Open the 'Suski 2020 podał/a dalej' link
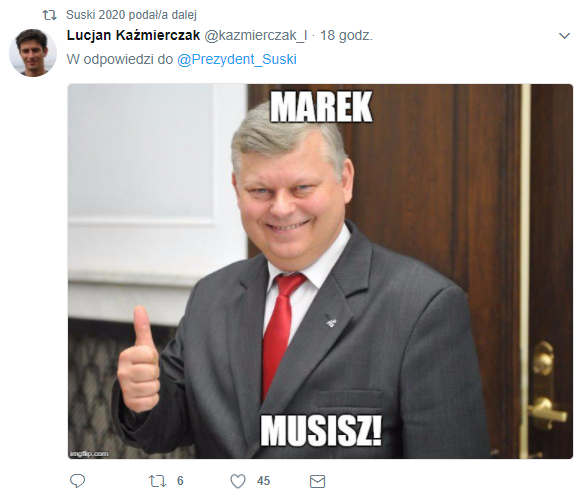The image size is (584, 497). point(131,15)
